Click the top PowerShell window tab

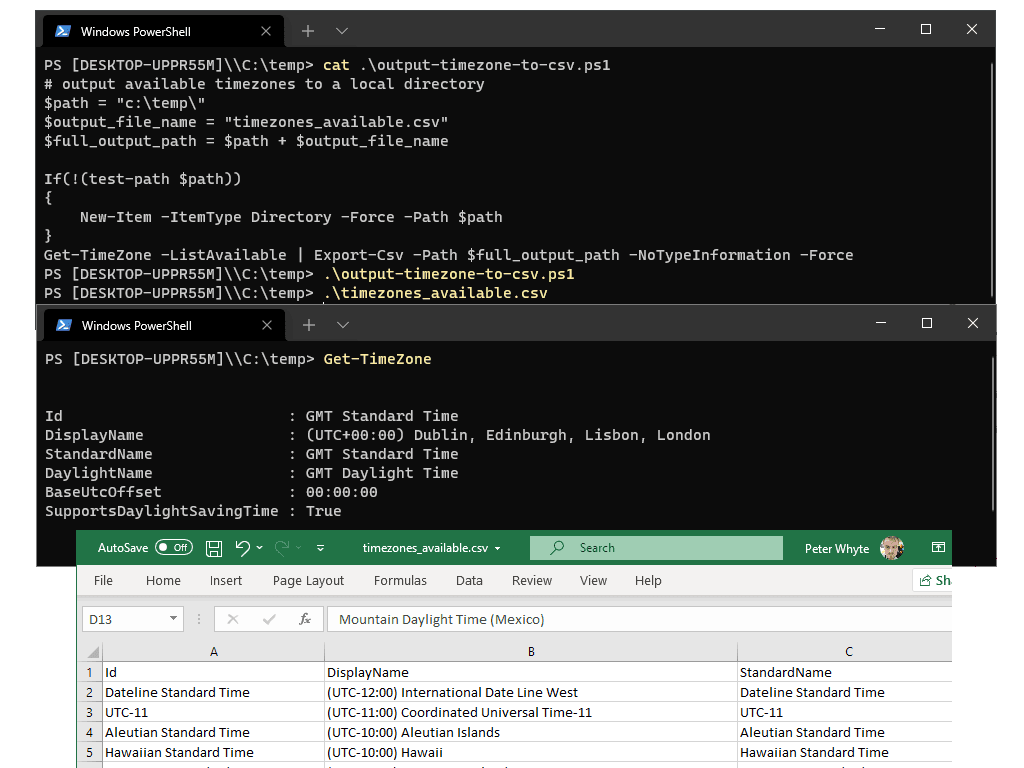pos(163,31)
